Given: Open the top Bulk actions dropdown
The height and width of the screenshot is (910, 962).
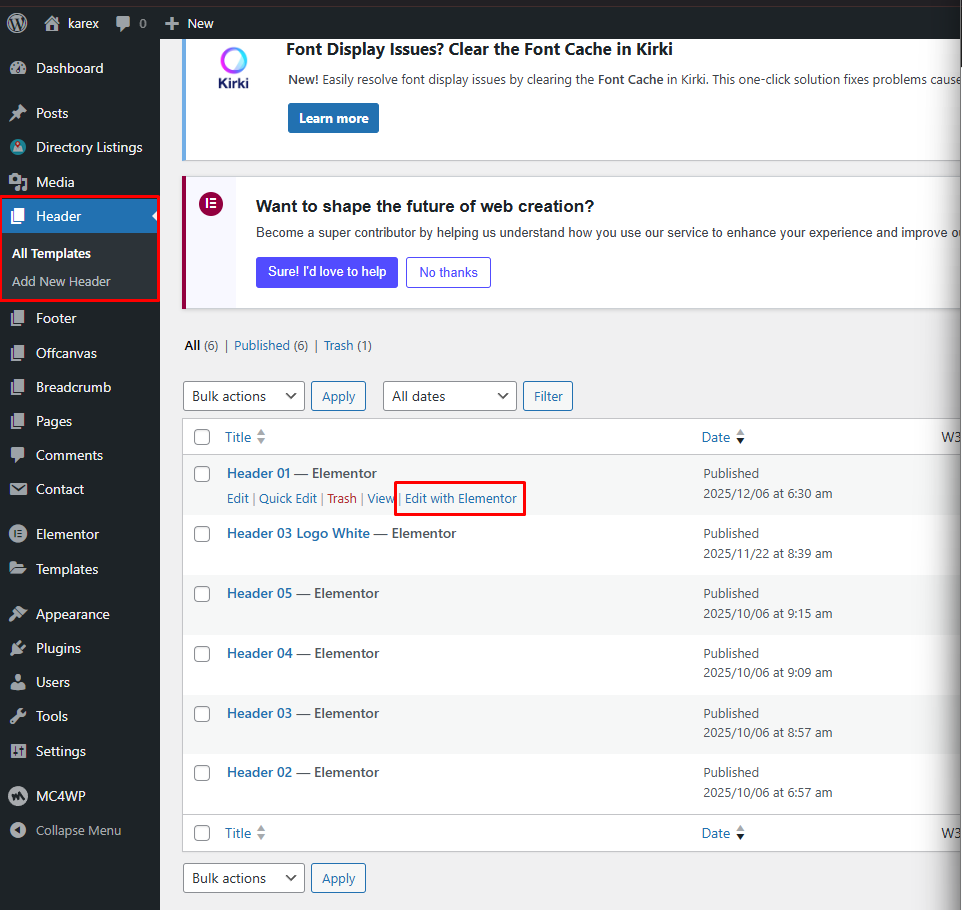Looking at the screenshot, I should click(x=244, y=396).
